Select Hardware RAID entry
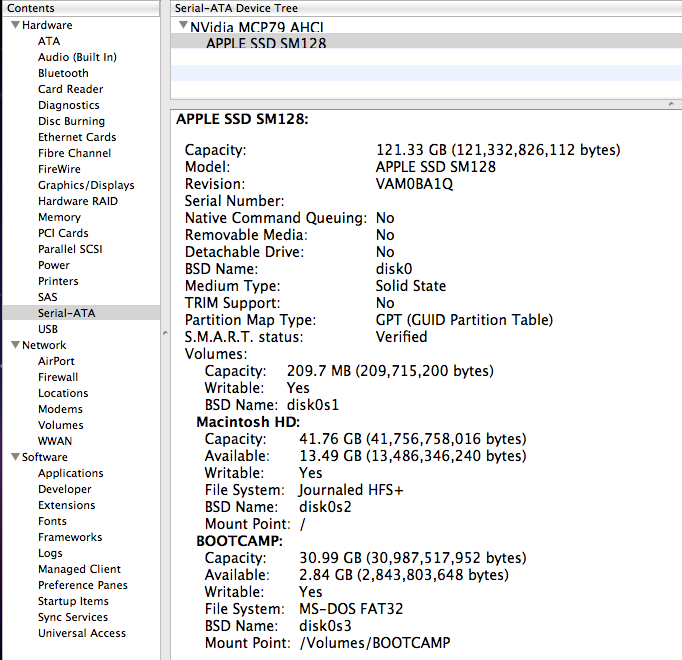Image resolution: width=682 pixels, height=660 pixels. tap(78, 201)
